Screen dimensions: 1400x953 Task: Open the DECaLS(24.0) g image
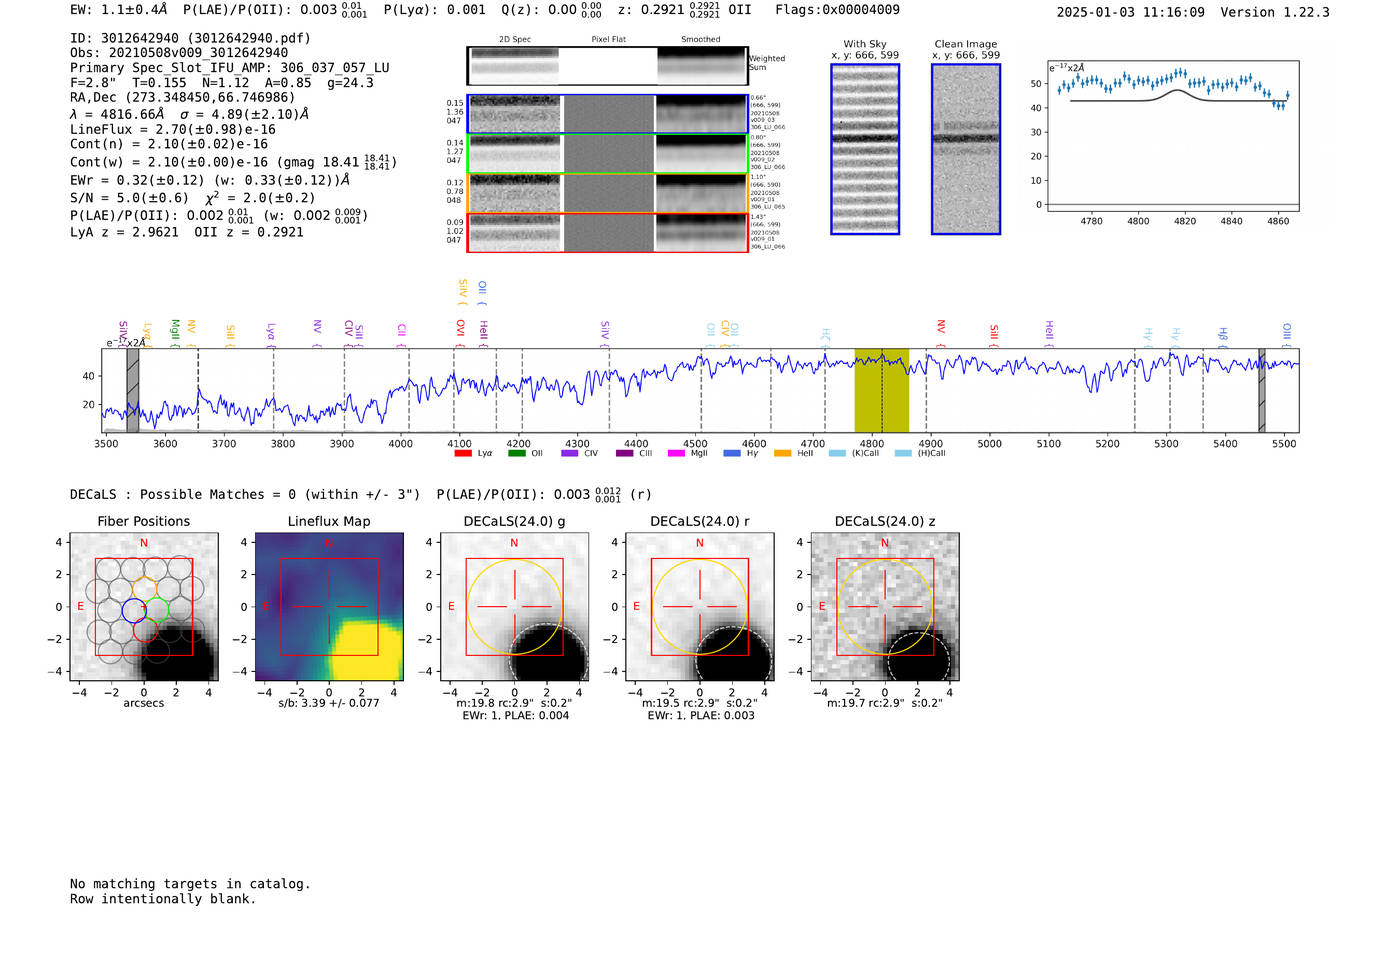click(514, 607)
